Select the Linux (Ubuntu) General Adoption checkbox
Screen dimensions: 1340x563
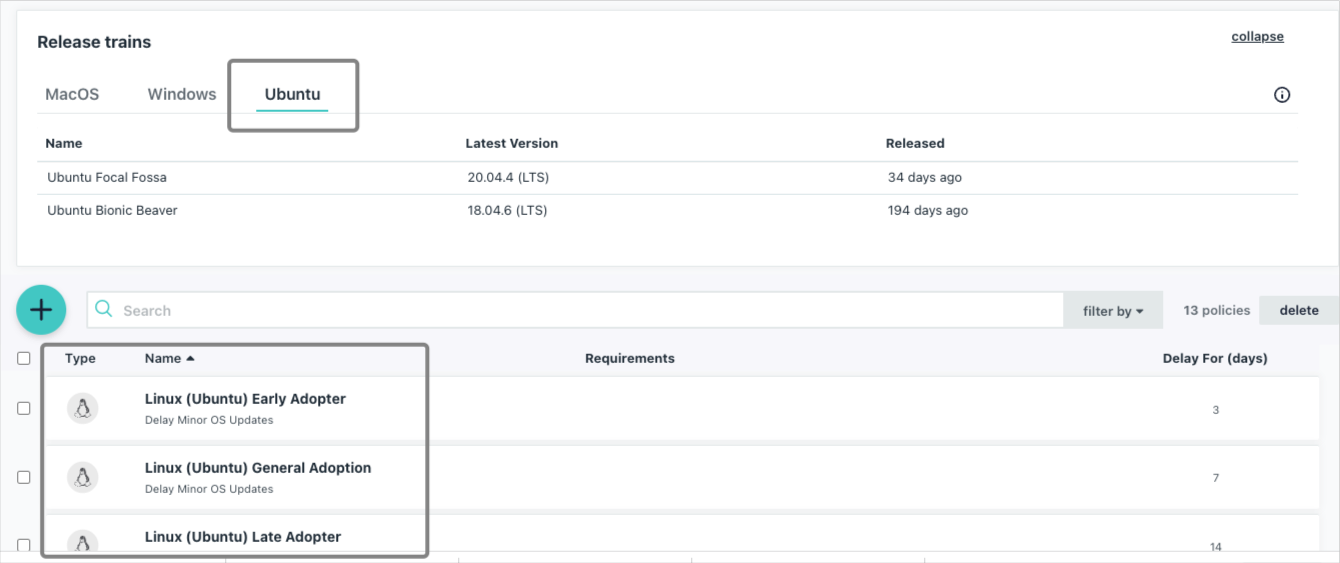pyautogui.click(x=24, y=477)
